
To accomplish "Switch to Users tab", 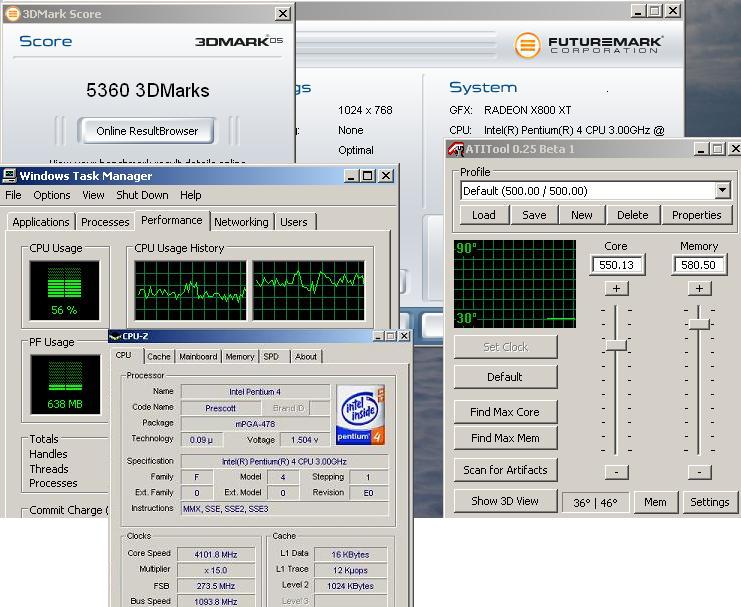I will (293, 222).
